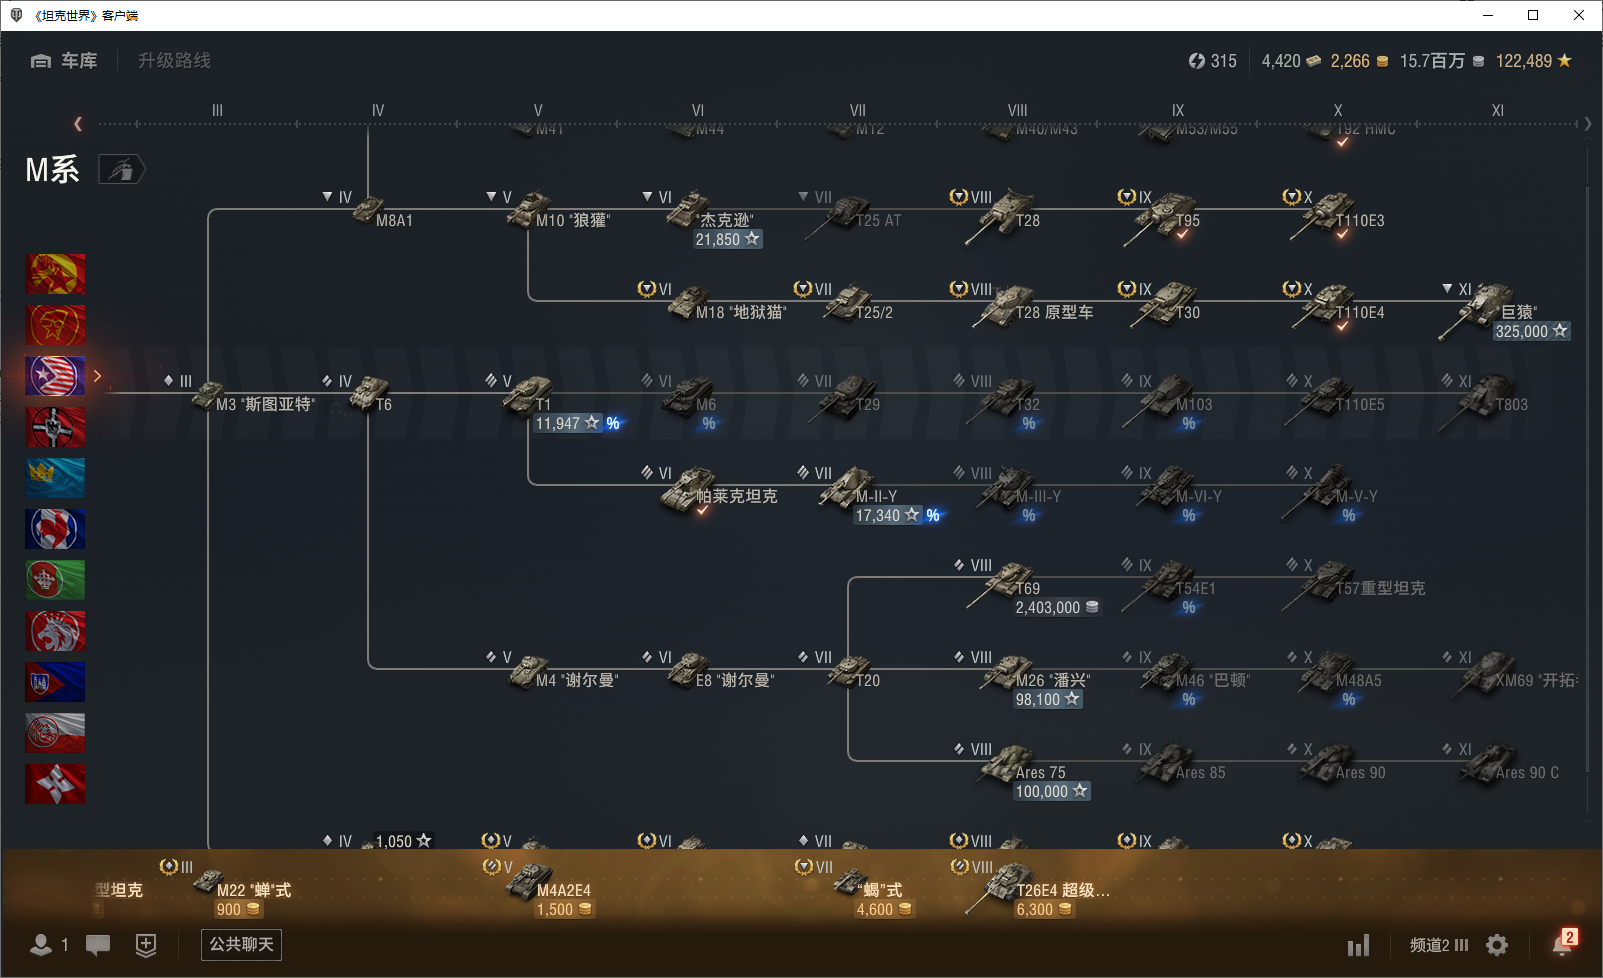Select the T57重型坦克 tank node
Viewport: 1603px width, 978px height.
[1356, 582]
